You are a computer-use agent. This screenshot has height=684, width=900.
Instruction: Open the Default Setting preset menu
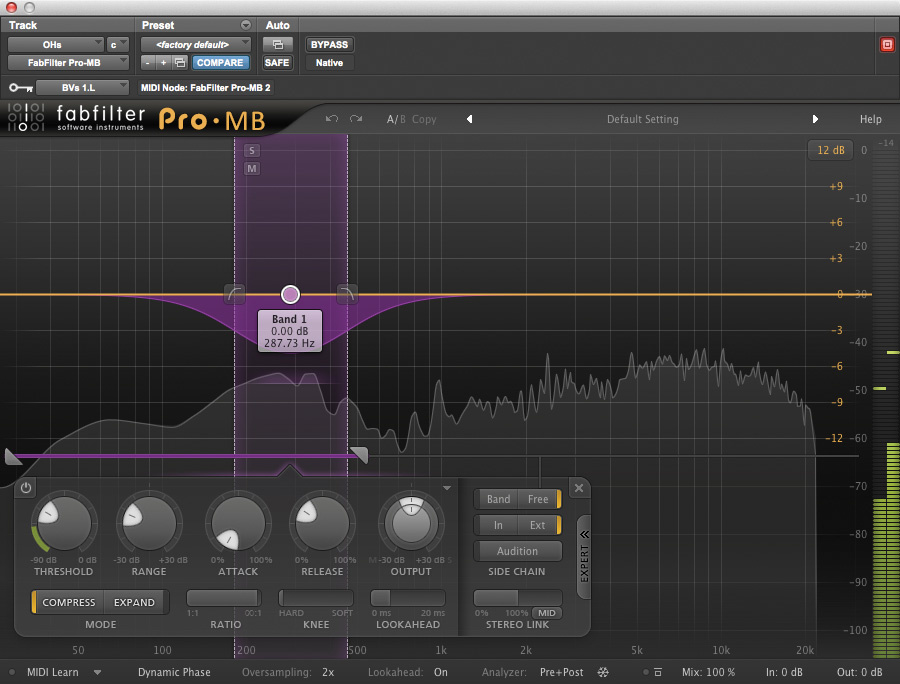tap(642, 119)
